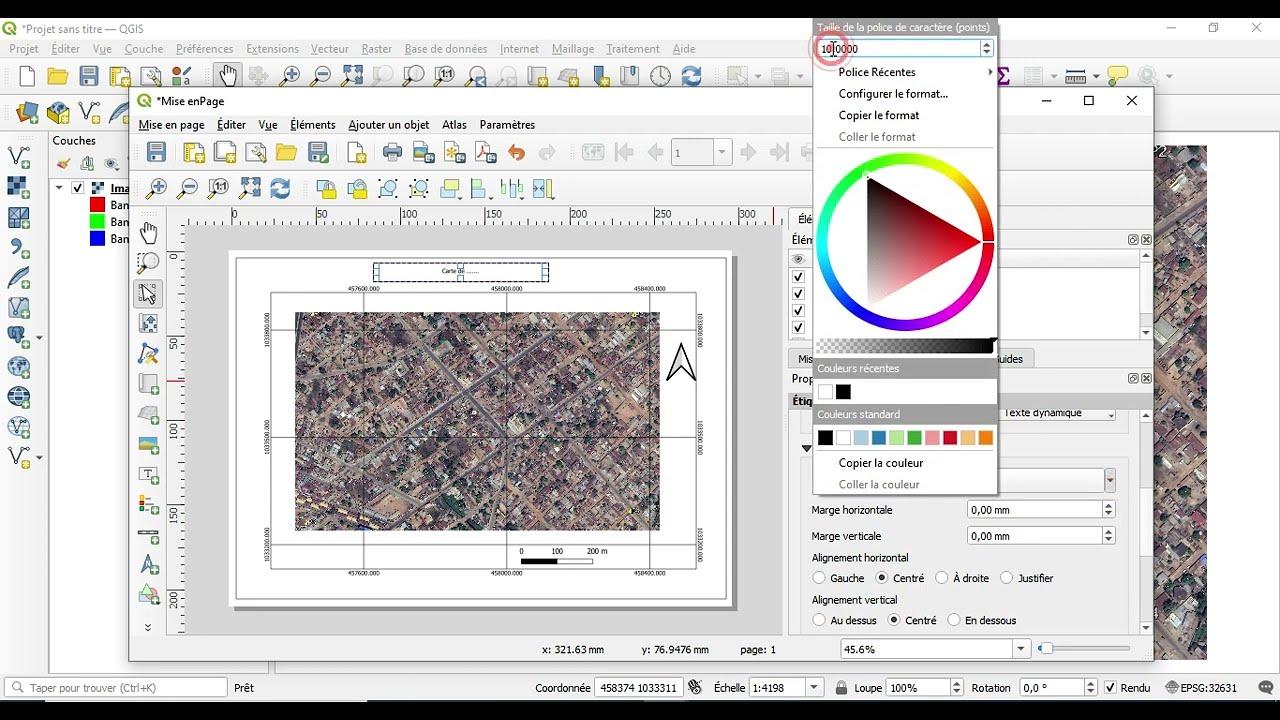
Task: Select the layout zoom magnifier tool
Action: click(x=148, y=263)
